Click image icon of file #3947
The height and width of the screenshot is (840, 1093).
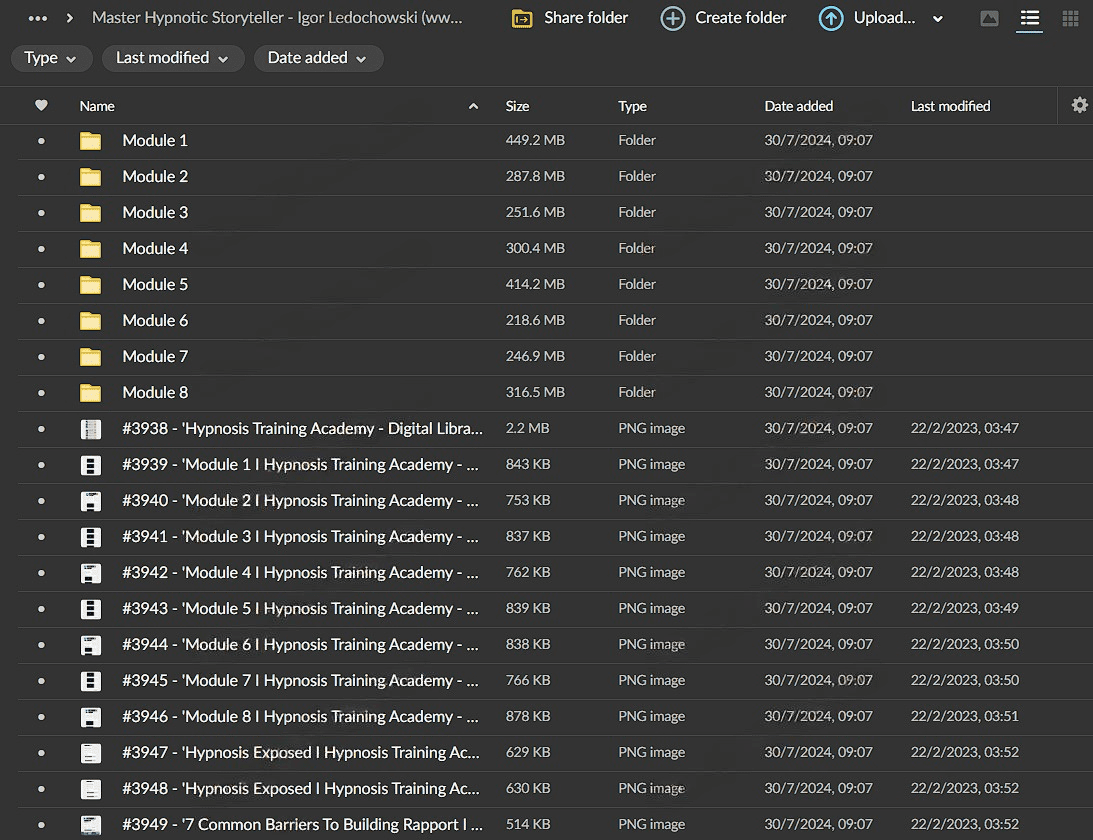(91, 754)
